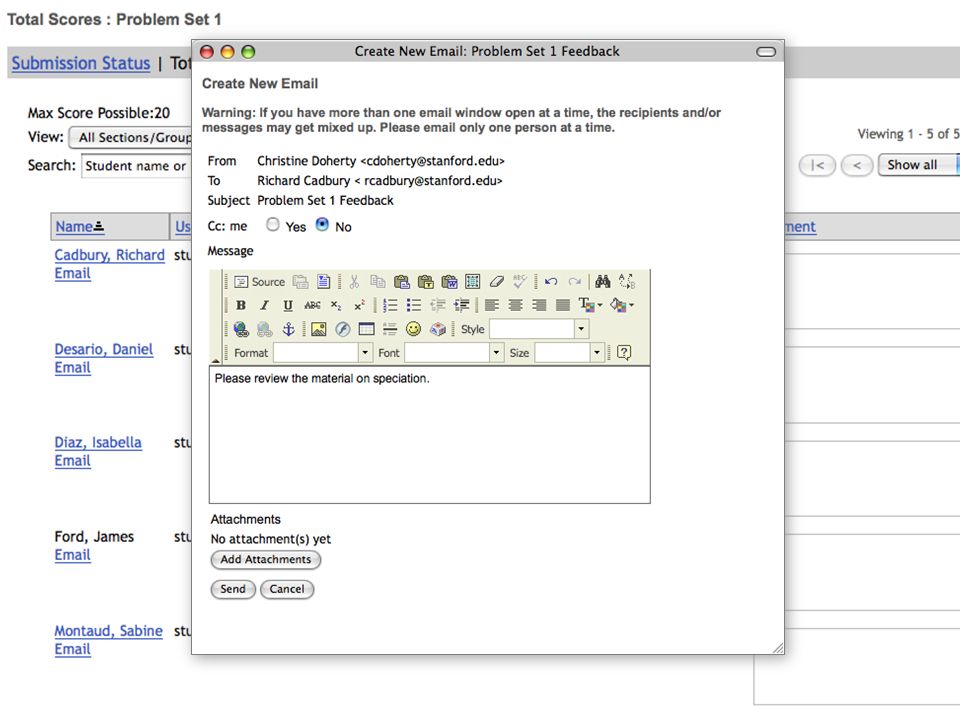This screenshot has height=720, width=960.
Task: Toggle Source view in the editor toolbar
Action: [260, 282]
